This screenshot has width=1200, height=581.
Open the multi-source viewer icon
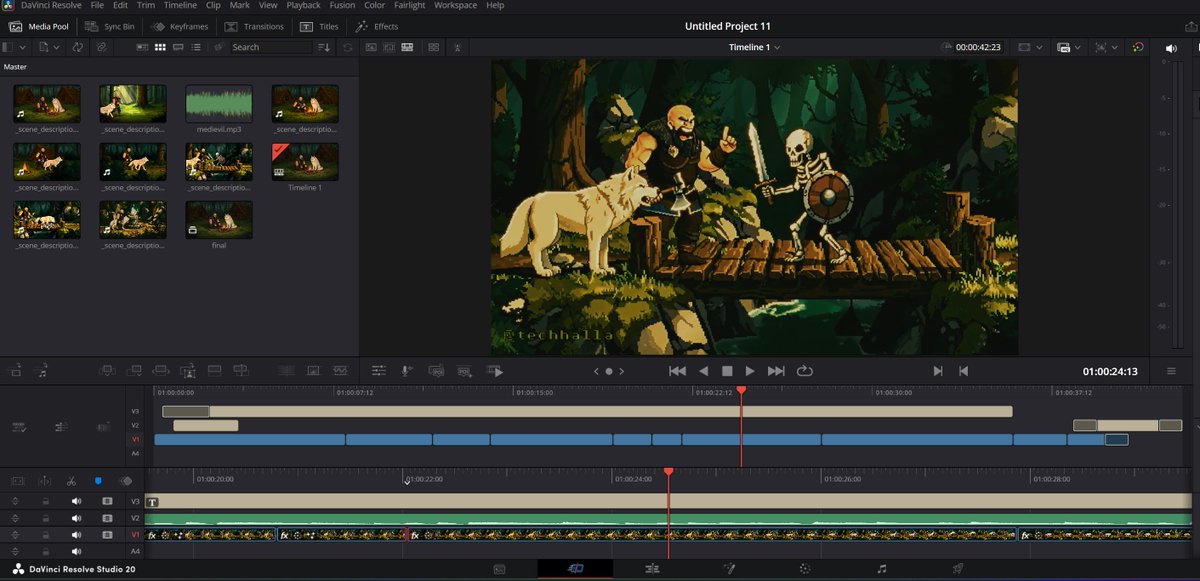[433, 47]
